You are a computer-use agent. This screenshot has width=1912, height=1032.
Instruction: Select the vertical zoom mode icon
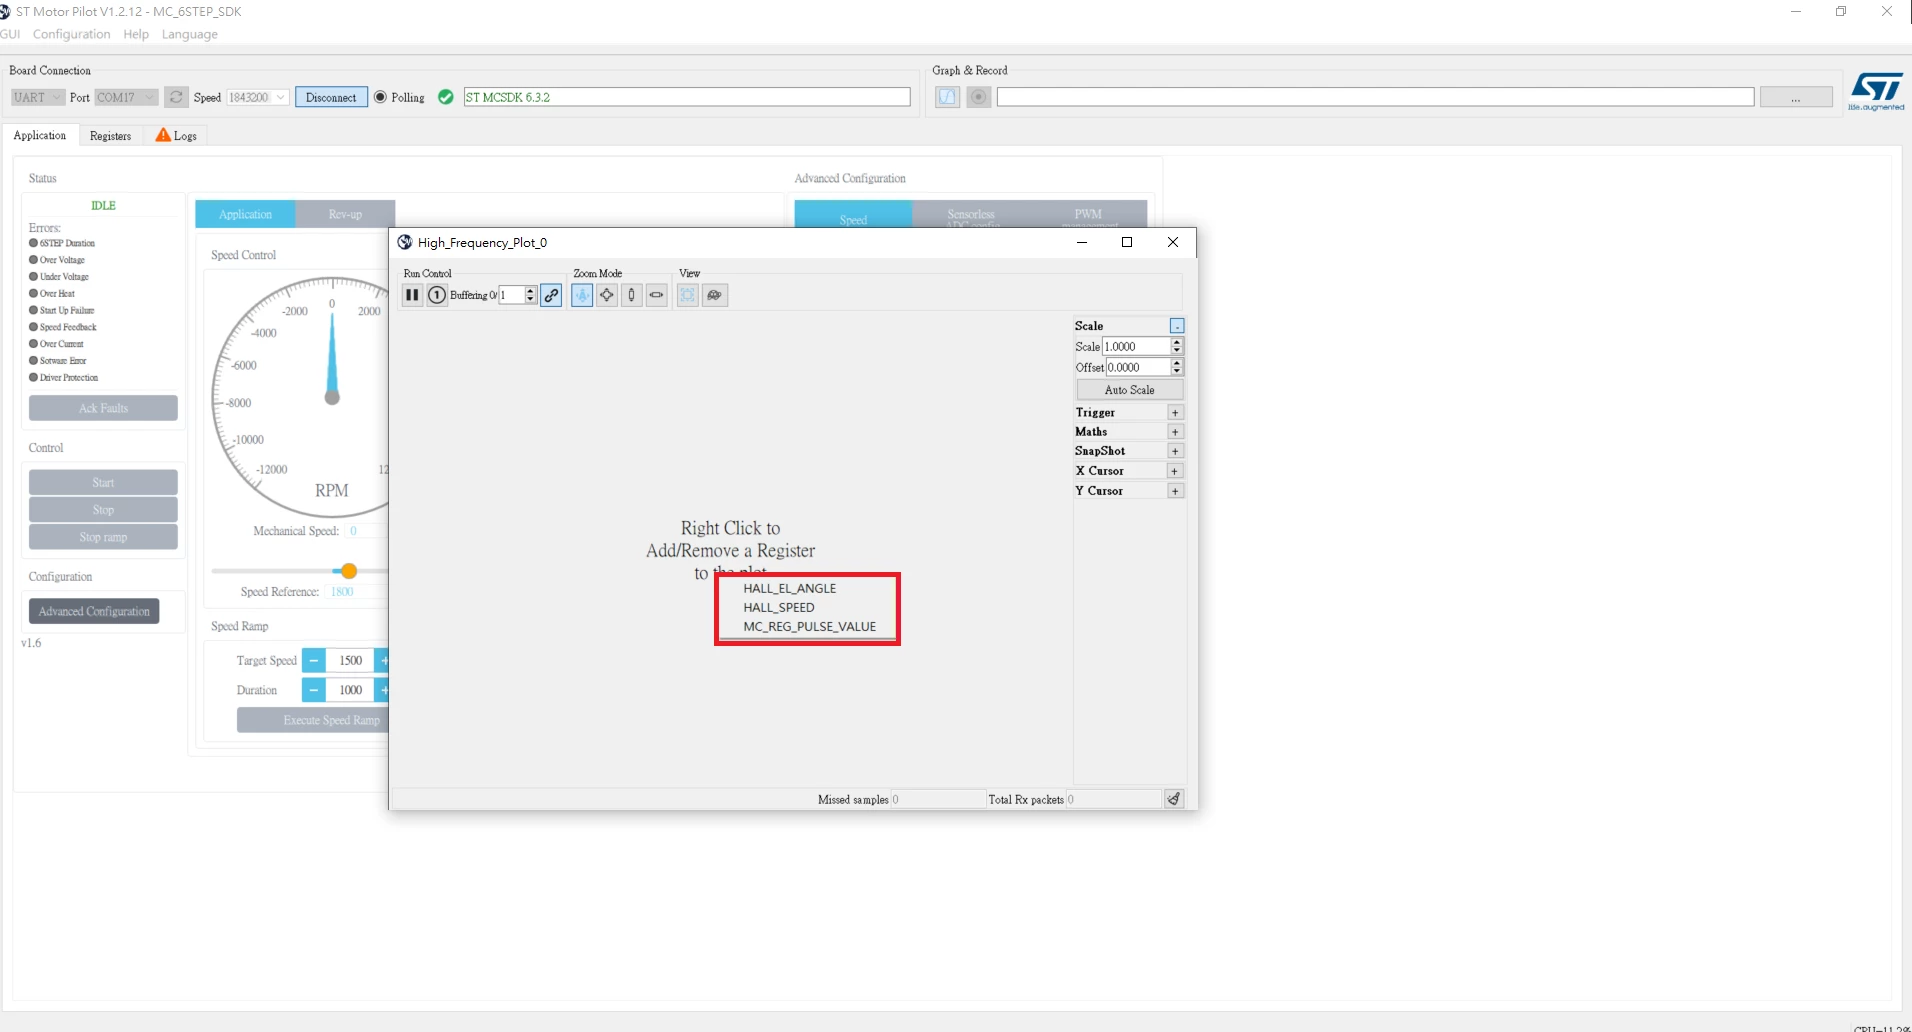(x=632, y=295)
